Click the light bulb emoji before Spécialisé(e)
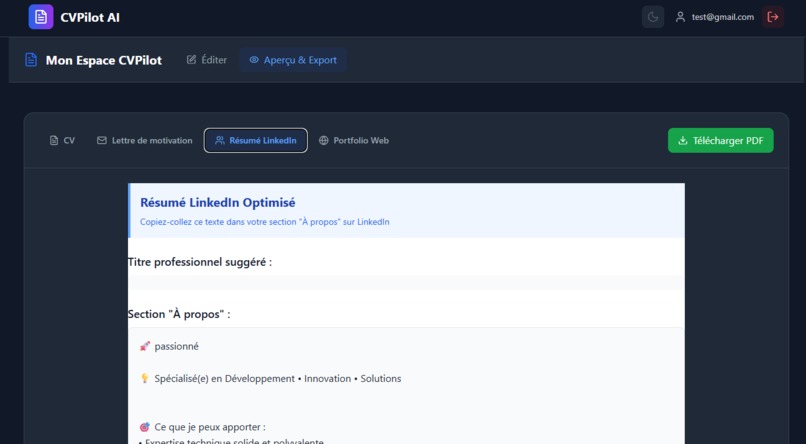 [x=144, y=379]
